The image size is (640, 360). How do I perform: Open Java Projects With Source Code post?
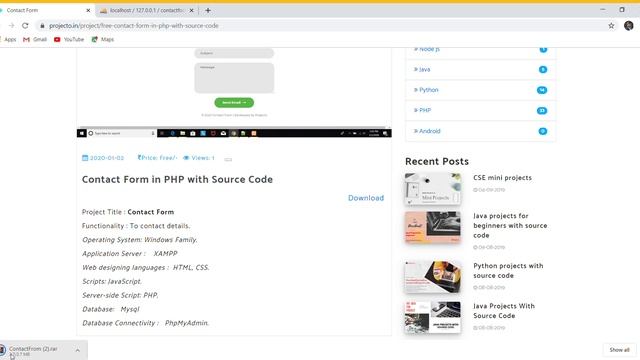point(504,311)
